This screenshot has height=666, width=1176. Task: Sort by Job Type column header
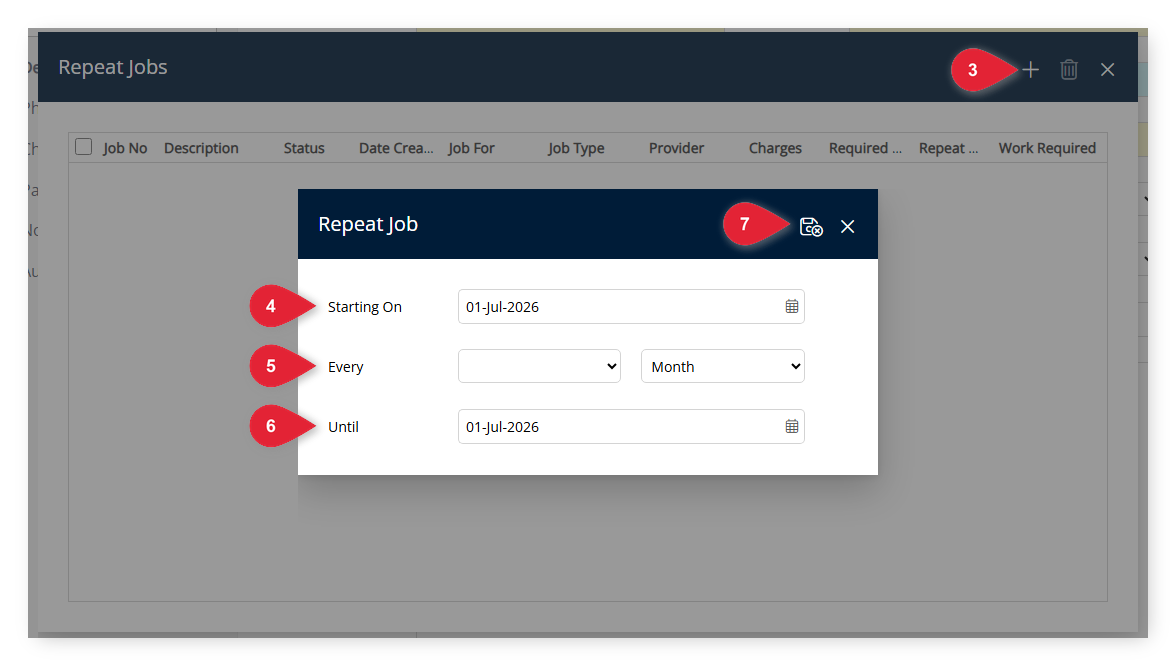pyautogui.click(x=576, y=148)
